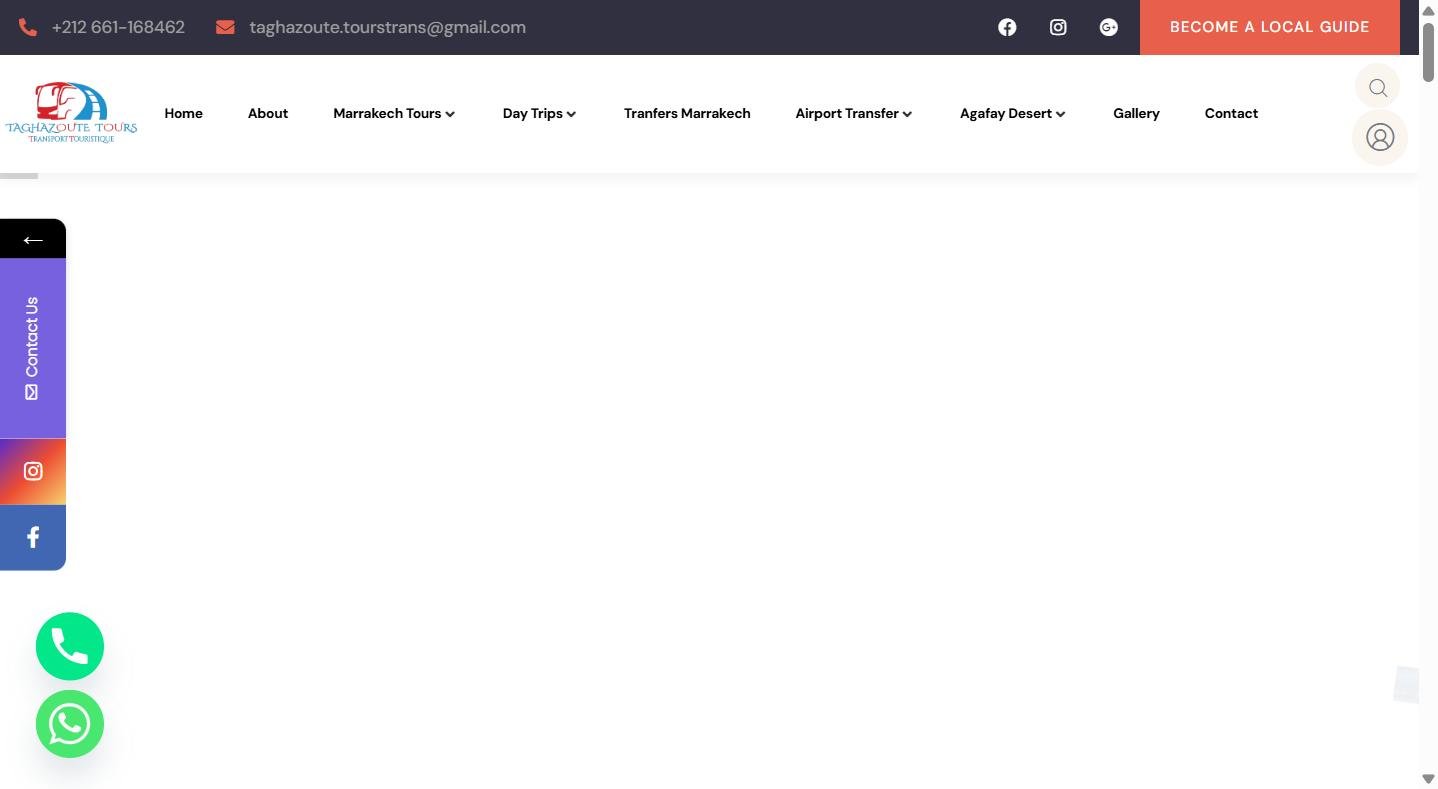Click the envelope email icon in top bar

pyautogui.click(x=225, y=27)
